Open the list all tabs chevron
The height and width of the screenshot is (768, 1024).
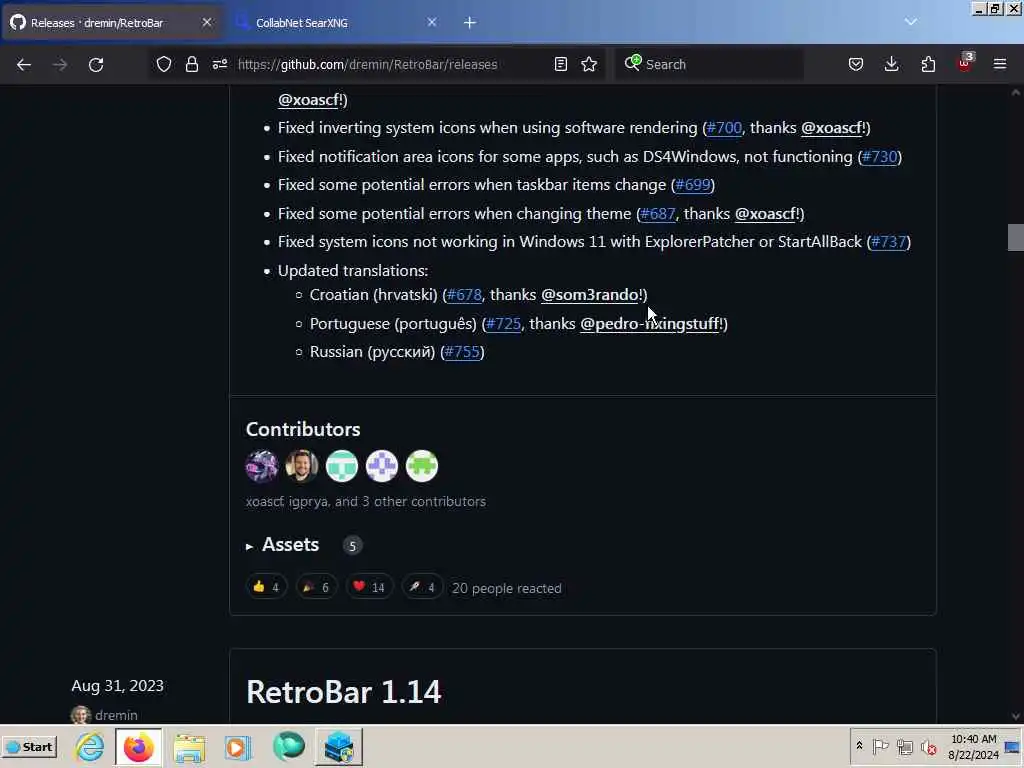tap(910, 22)
